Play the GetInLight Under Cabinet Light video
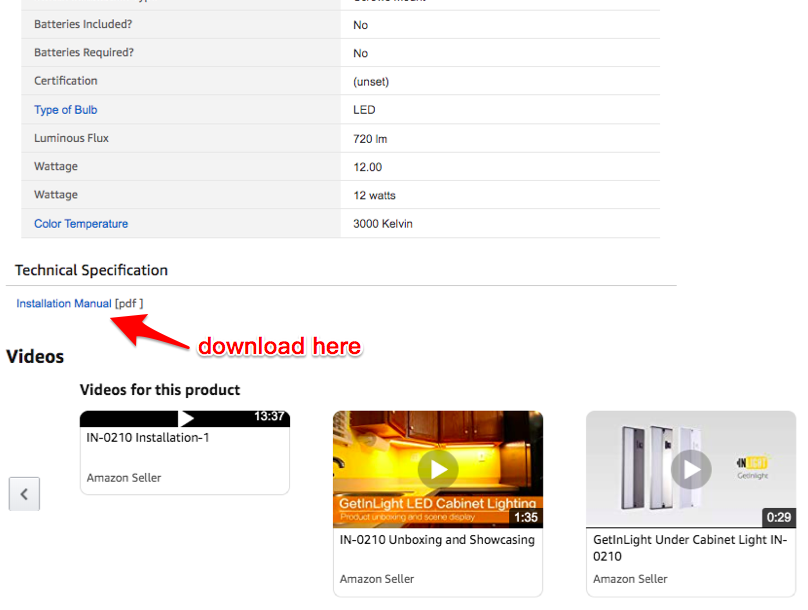 (x=690, y=469)
